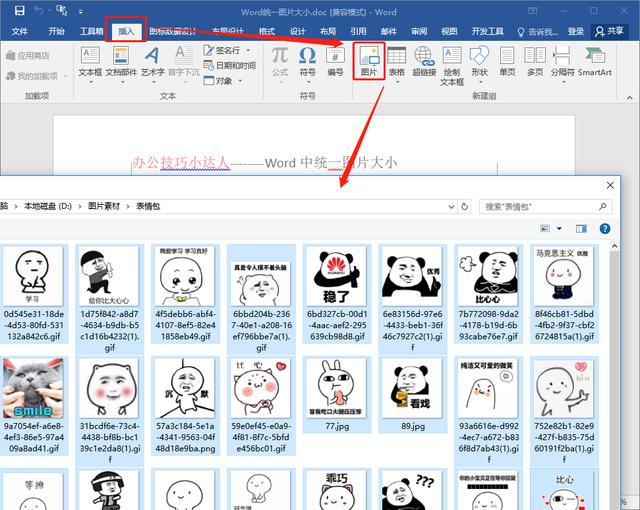Click the 共享 share button

609,31
